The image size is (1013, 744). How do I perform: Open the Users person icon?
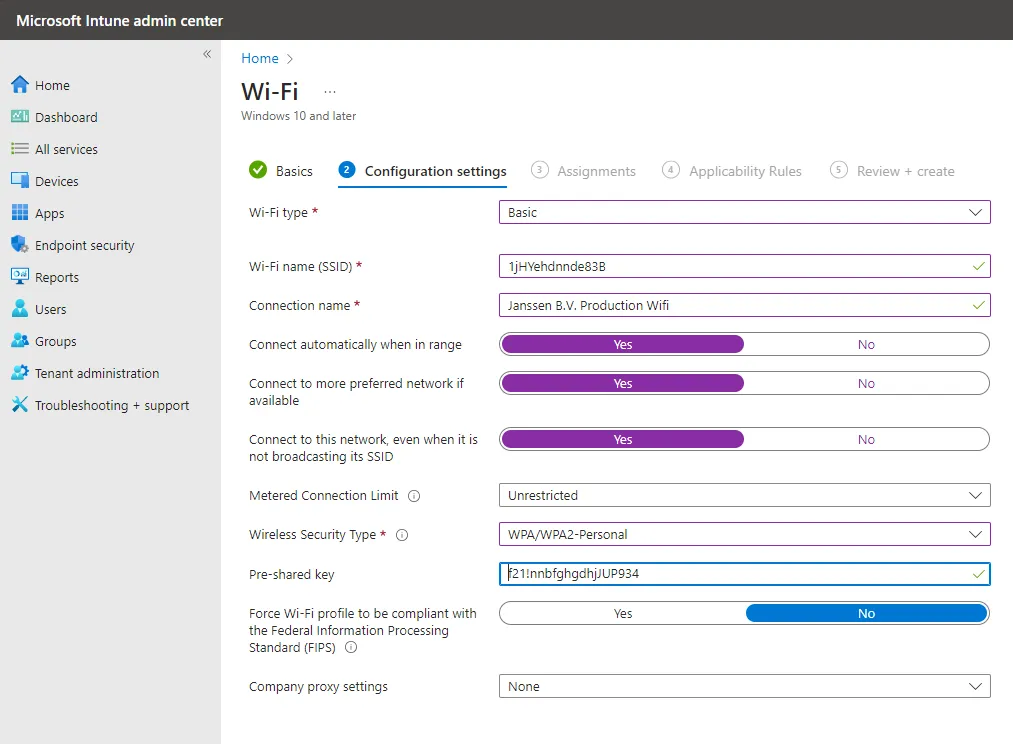[20, 308]
